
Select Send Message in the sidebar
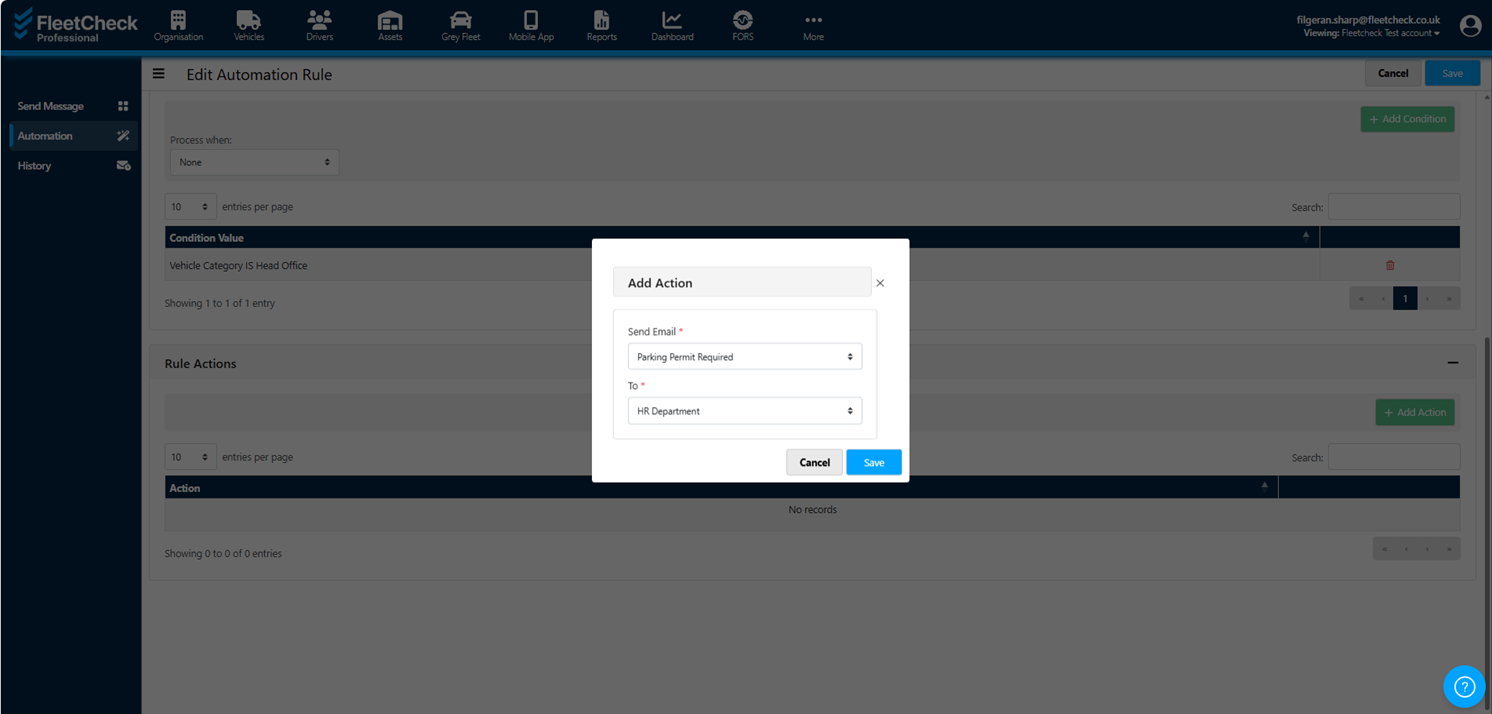point(51,106)
